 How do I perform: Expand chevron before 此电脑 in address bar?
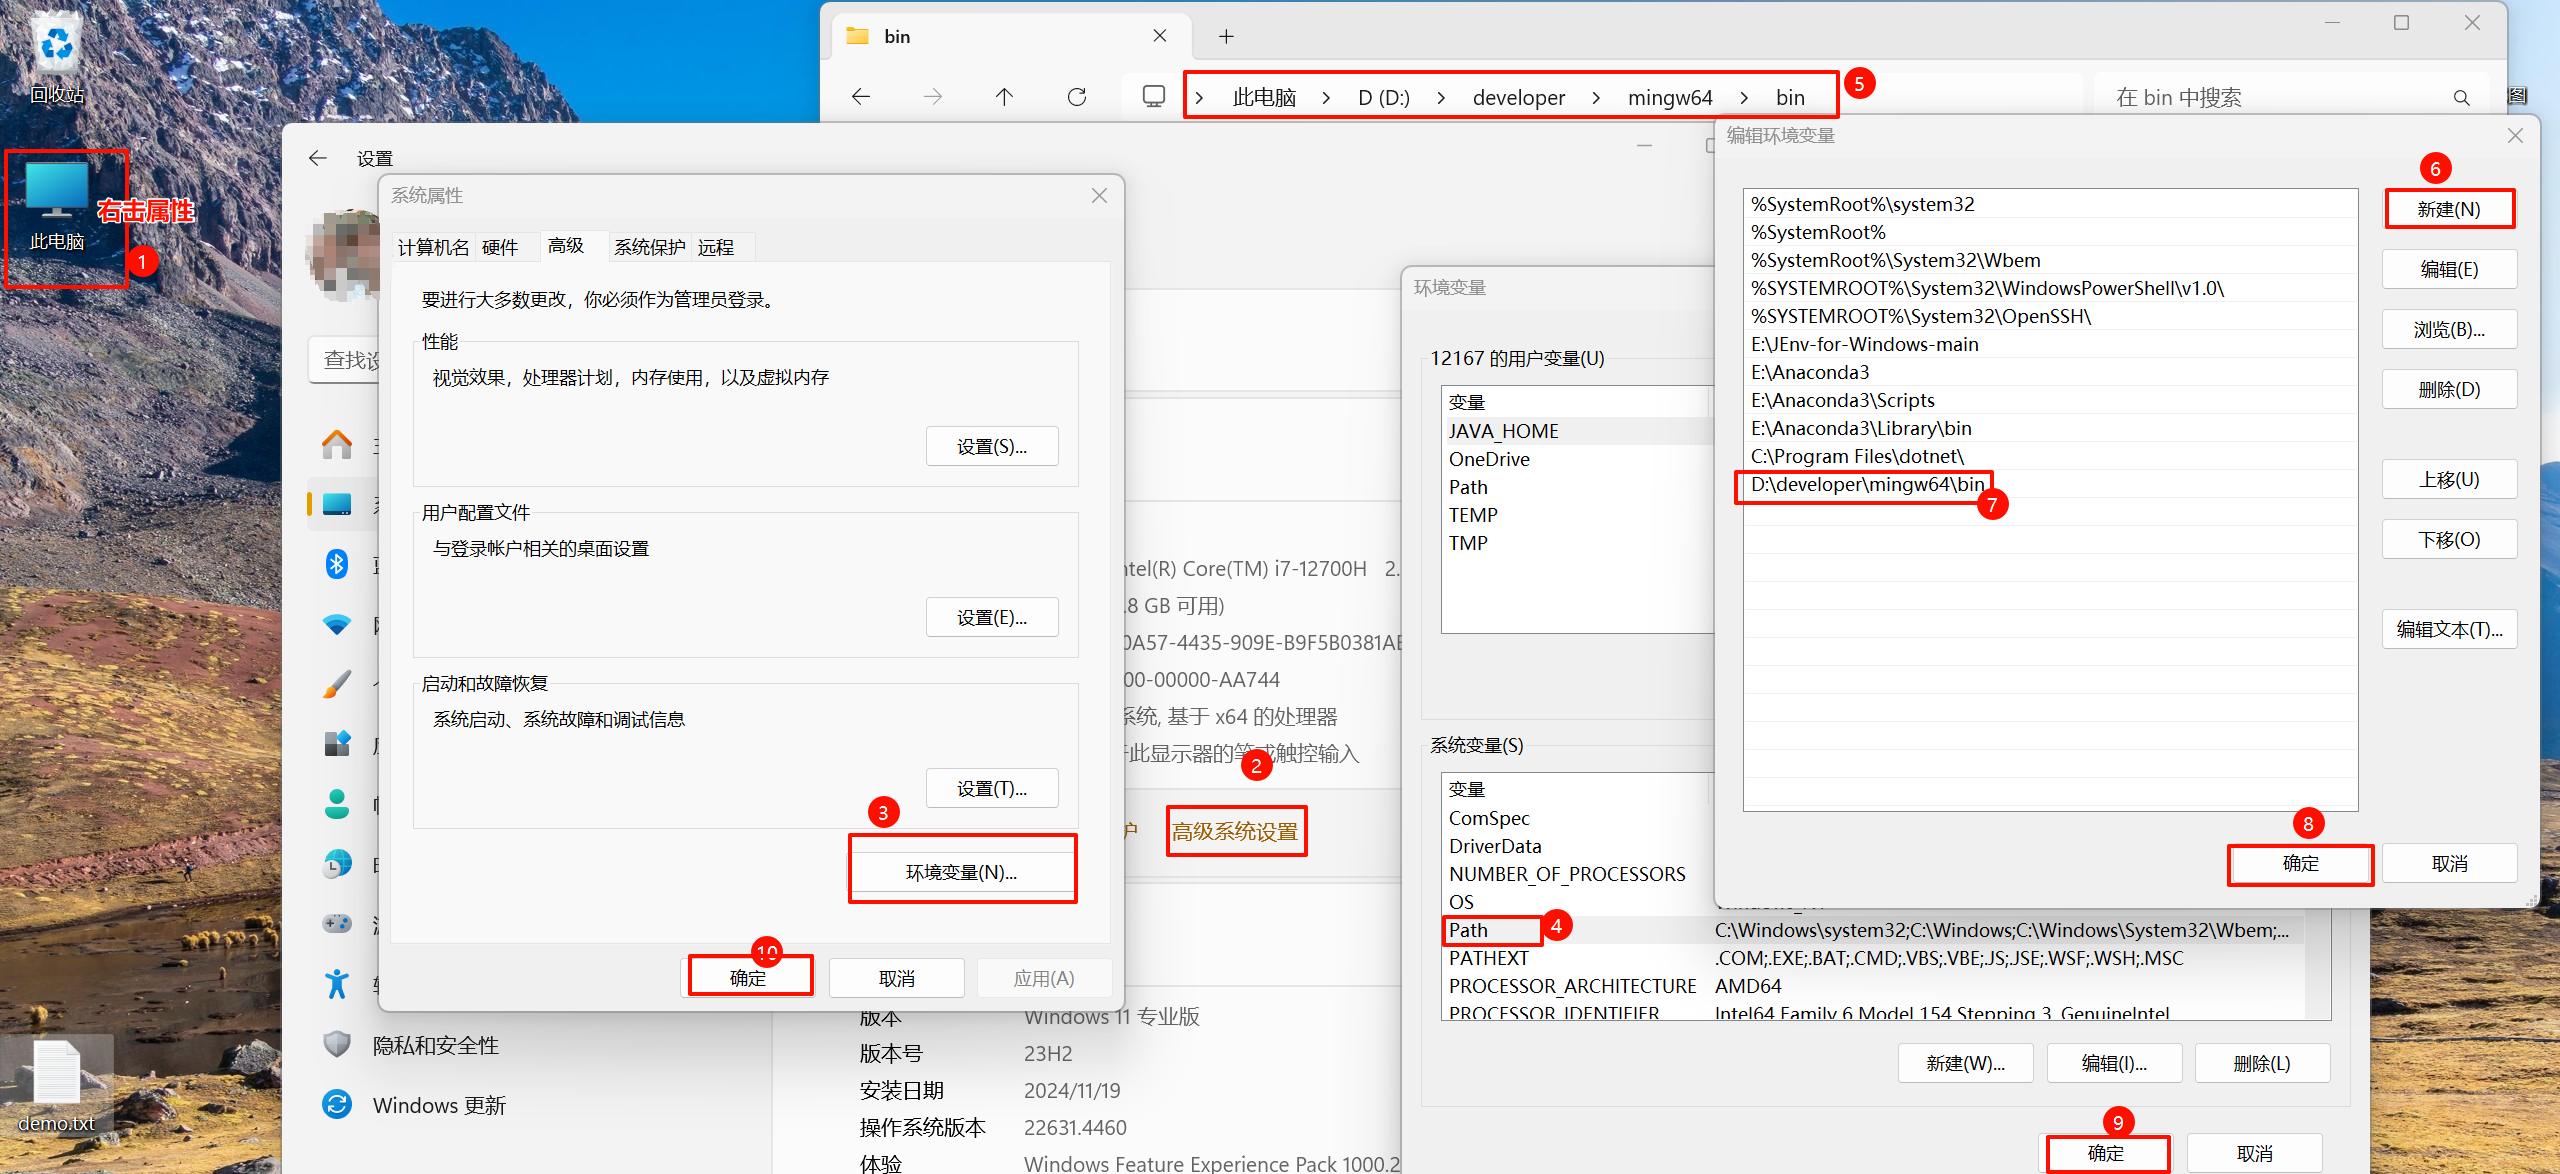1199,98
